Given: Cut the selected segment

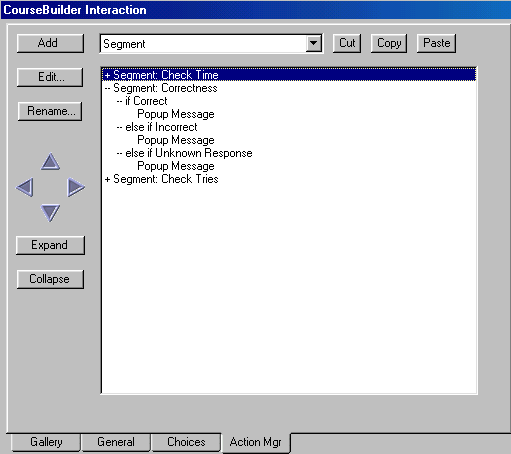Looking at the screenshot, I should (347, 43).
